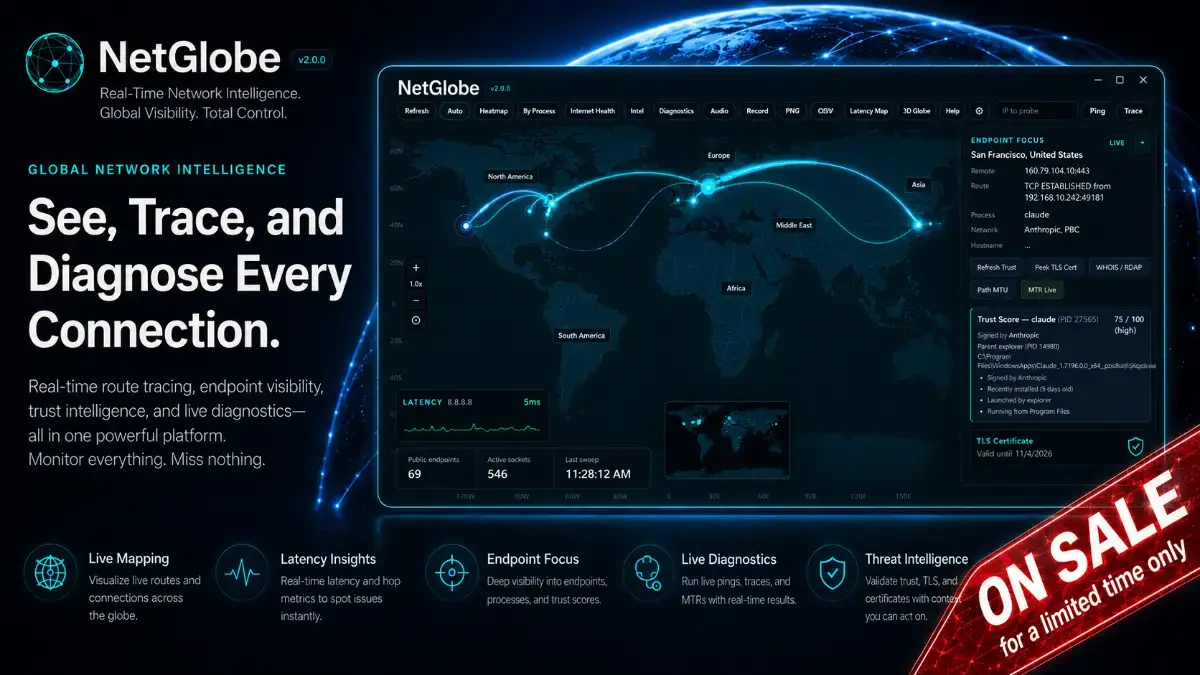Focus the IP to probe input field
Viewport: 1200px width, 675px height.
pos(1035,111)
